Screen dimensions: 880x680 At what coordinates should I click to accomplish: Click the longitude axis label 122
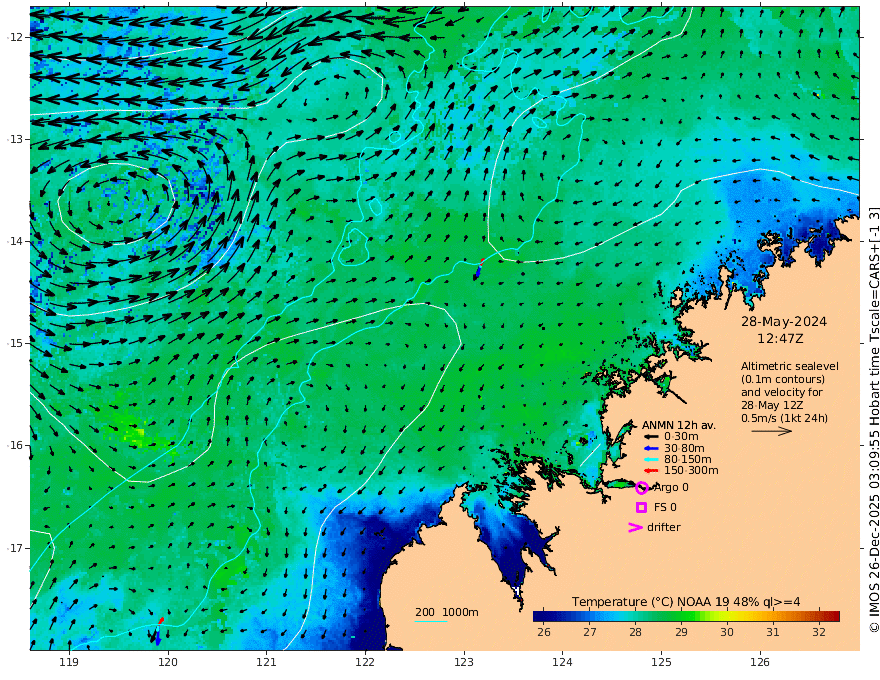[x=365, y=663]
